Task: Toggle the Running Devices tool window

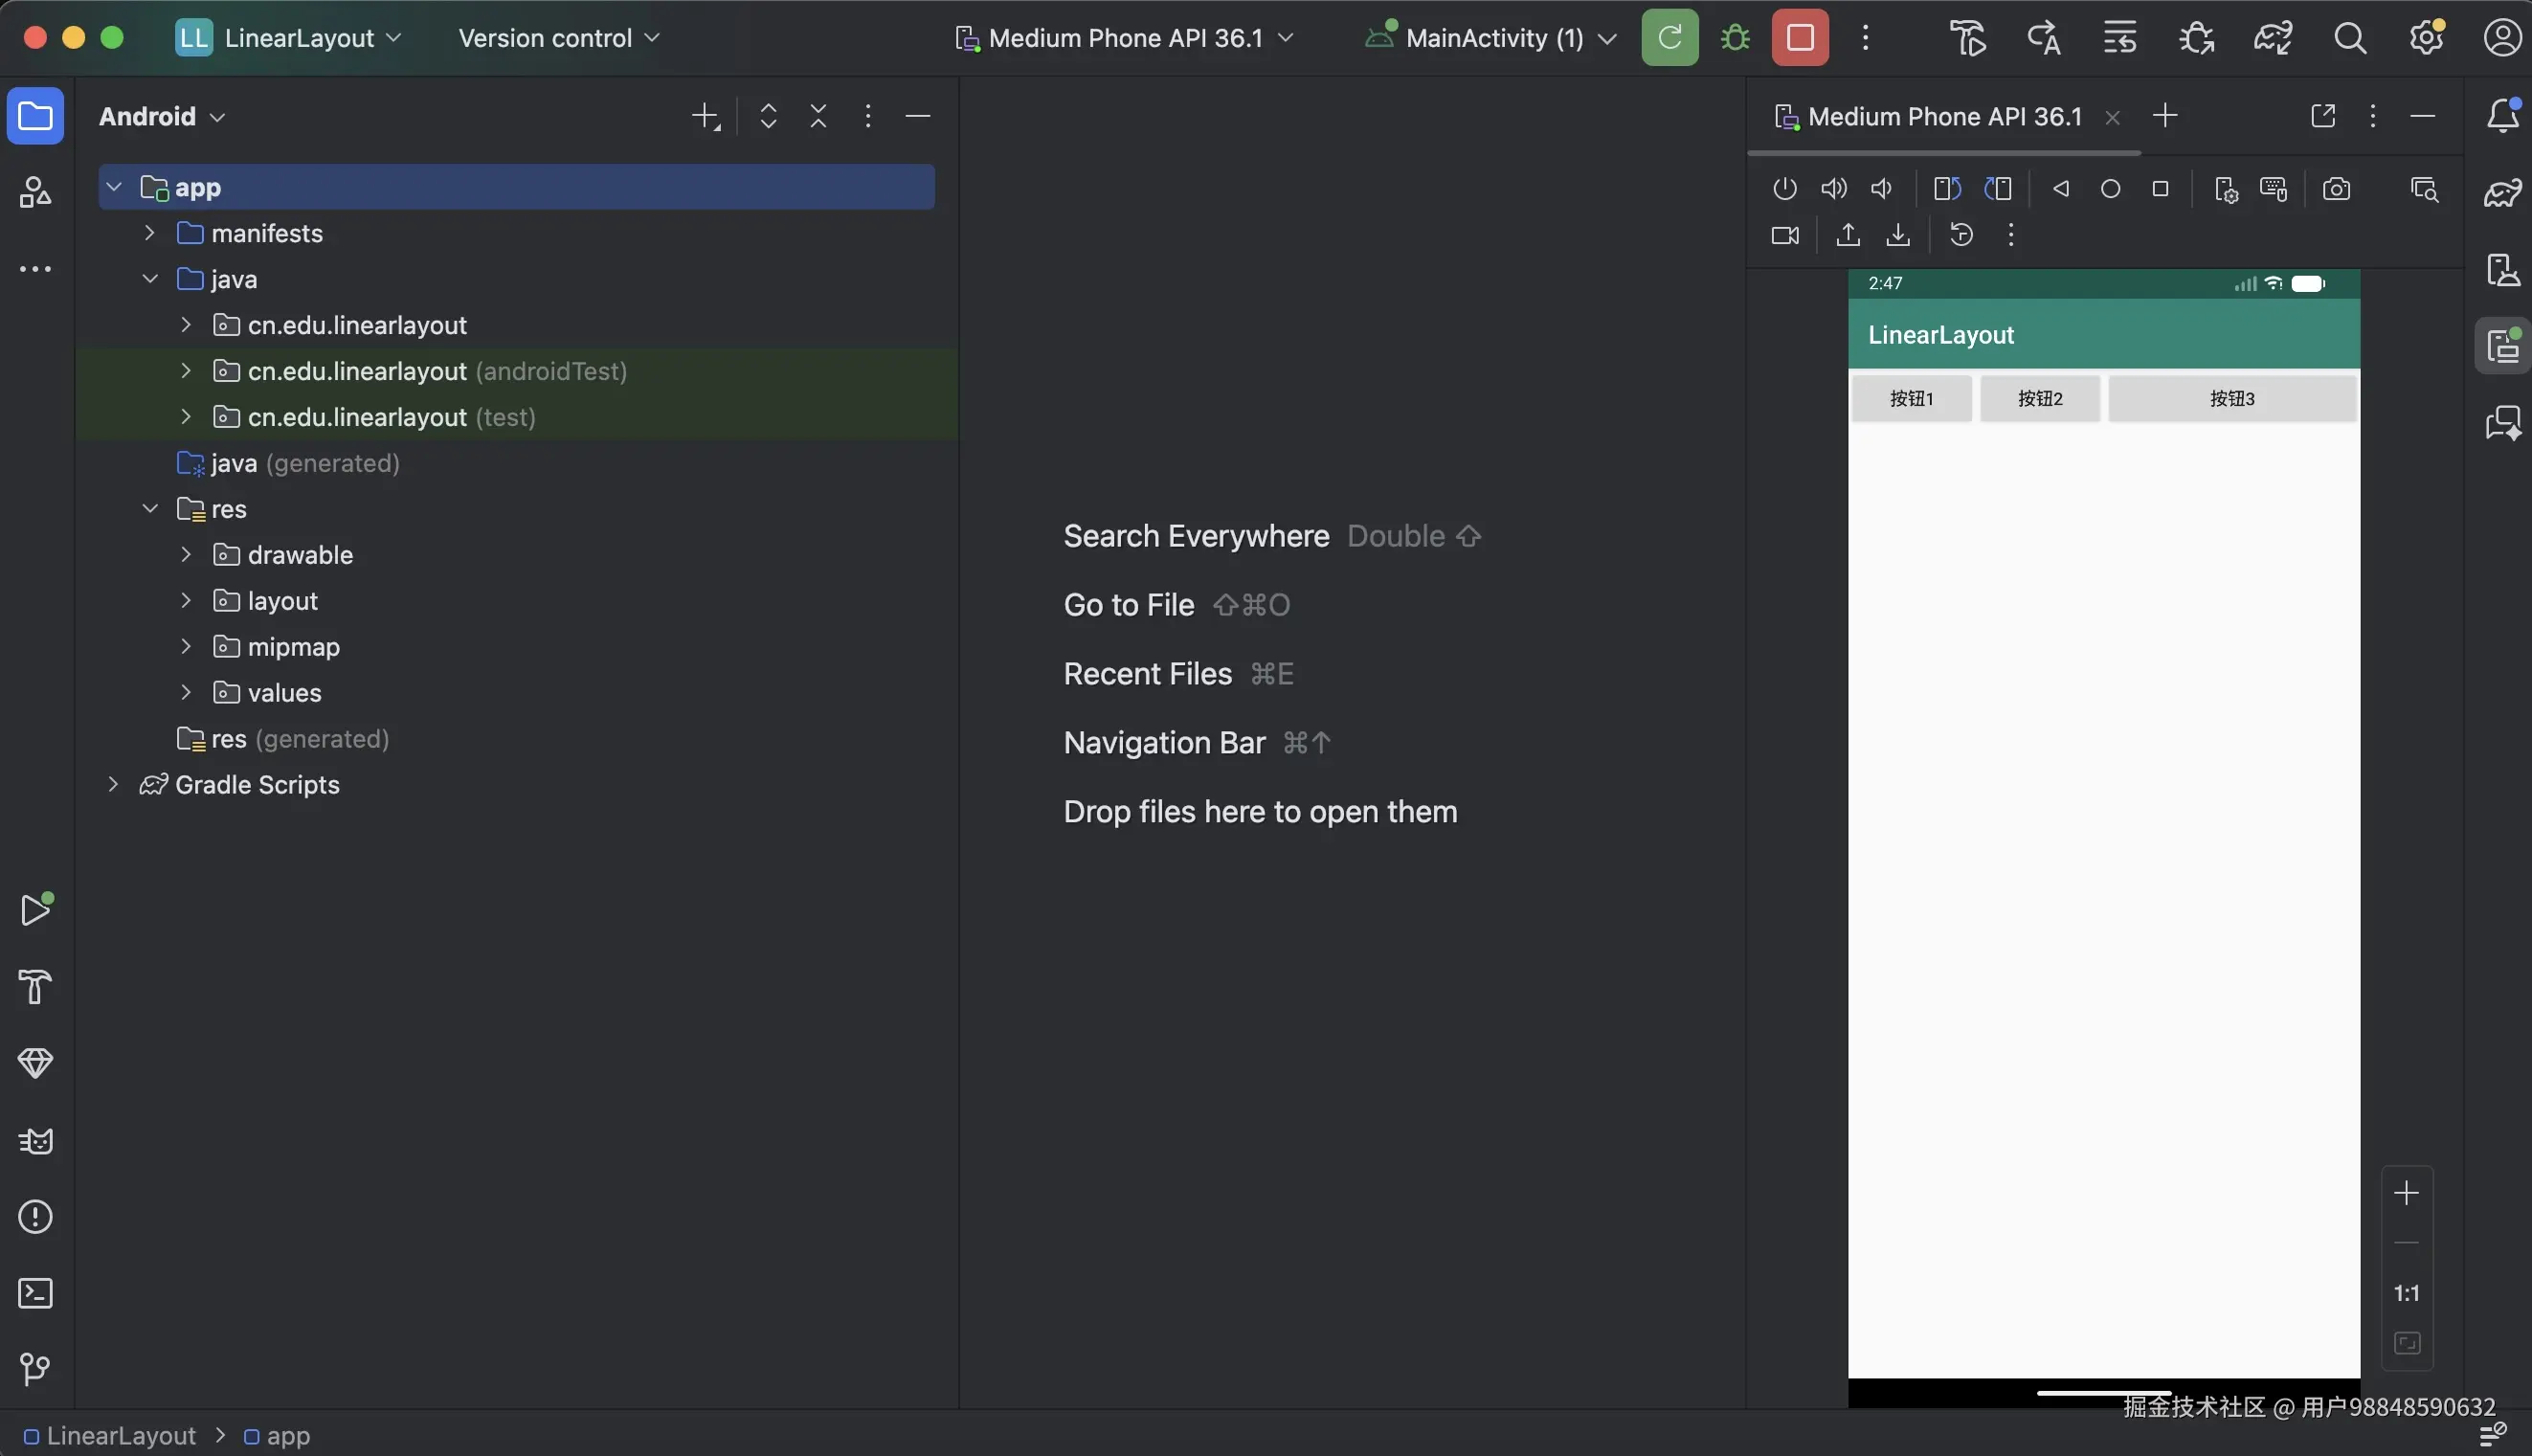Action: [2502, 346]
